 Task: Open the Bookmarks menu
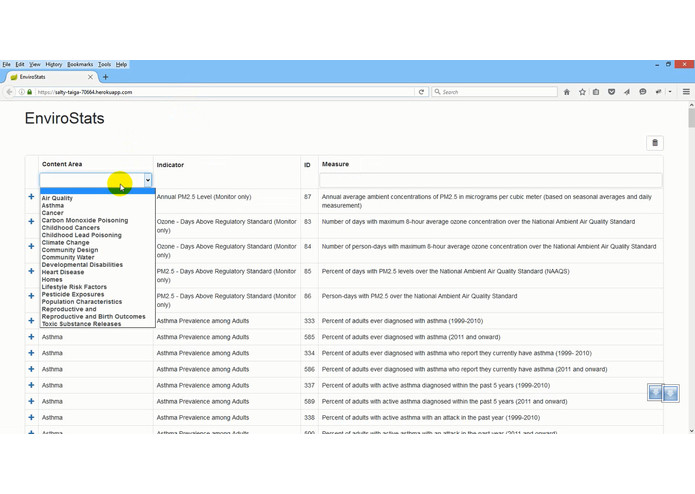tap(80, 64)
